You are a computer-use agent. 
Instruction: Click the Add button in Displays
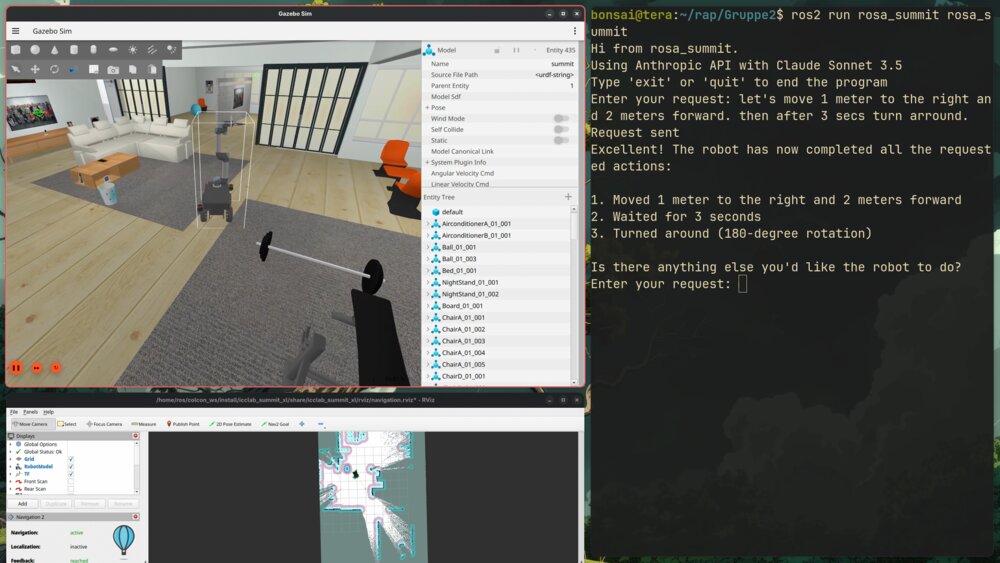[x=23, y=504]
